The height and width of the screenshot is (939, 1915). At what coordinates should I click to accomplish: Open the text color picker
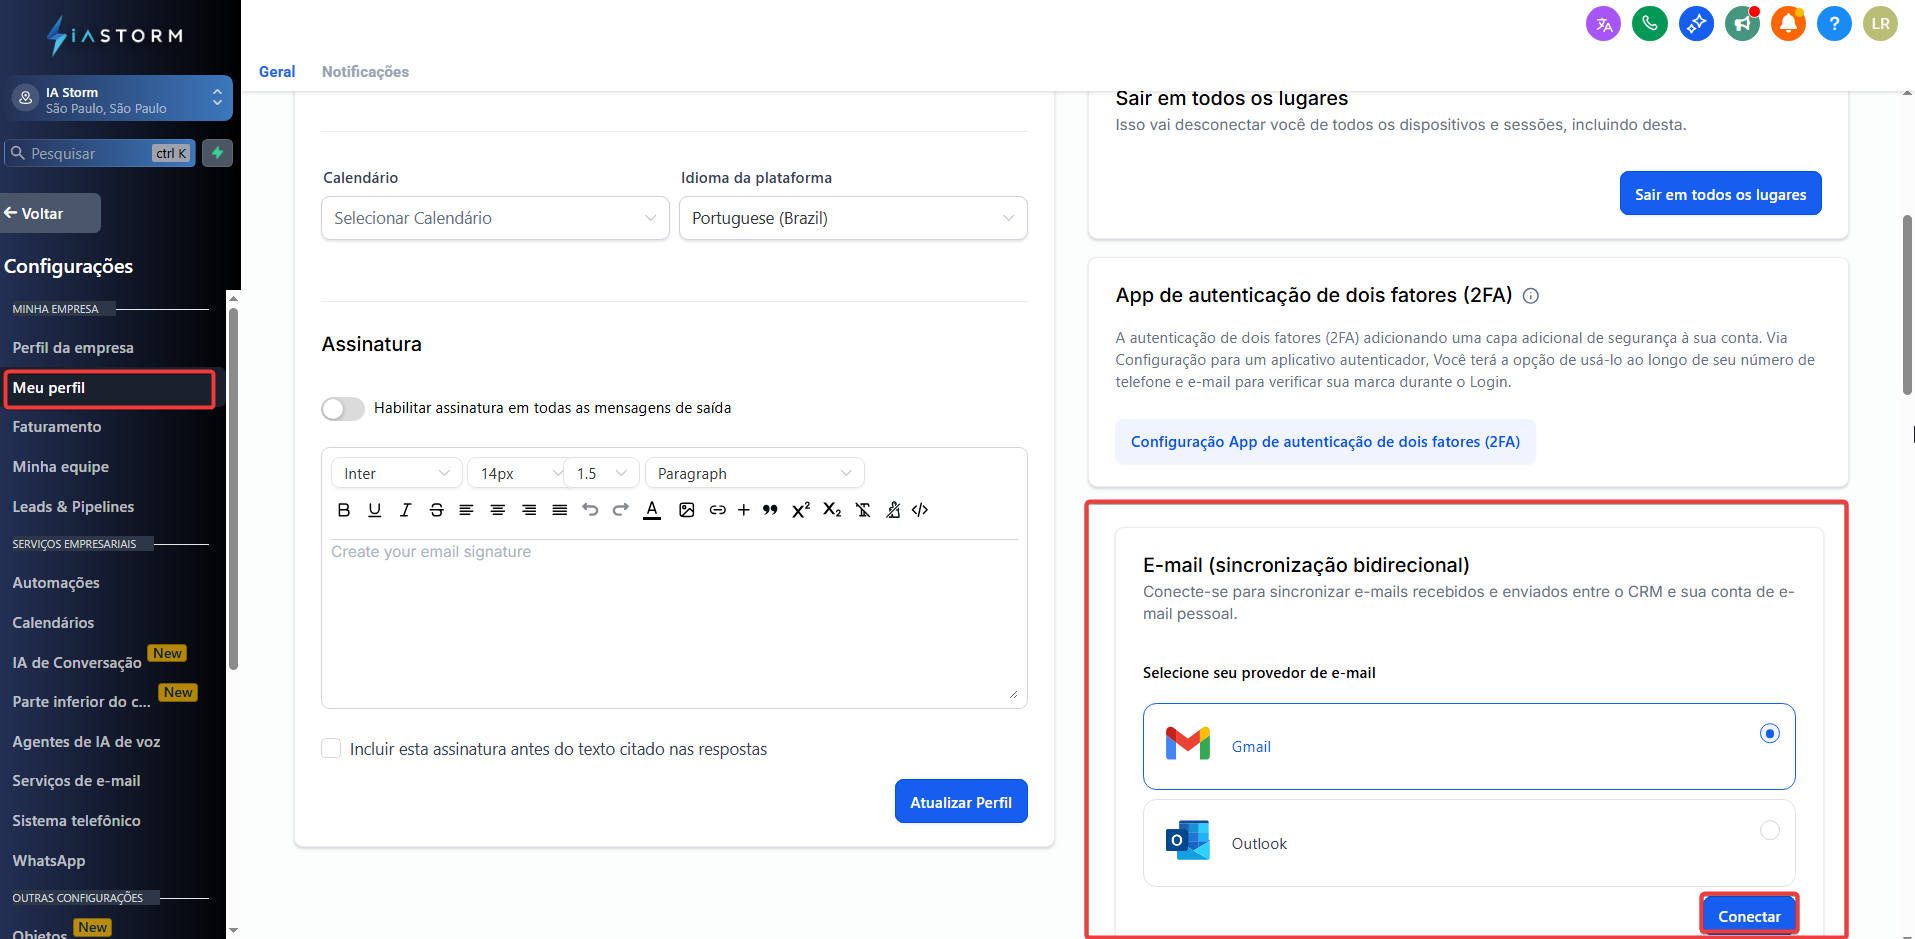652,510
